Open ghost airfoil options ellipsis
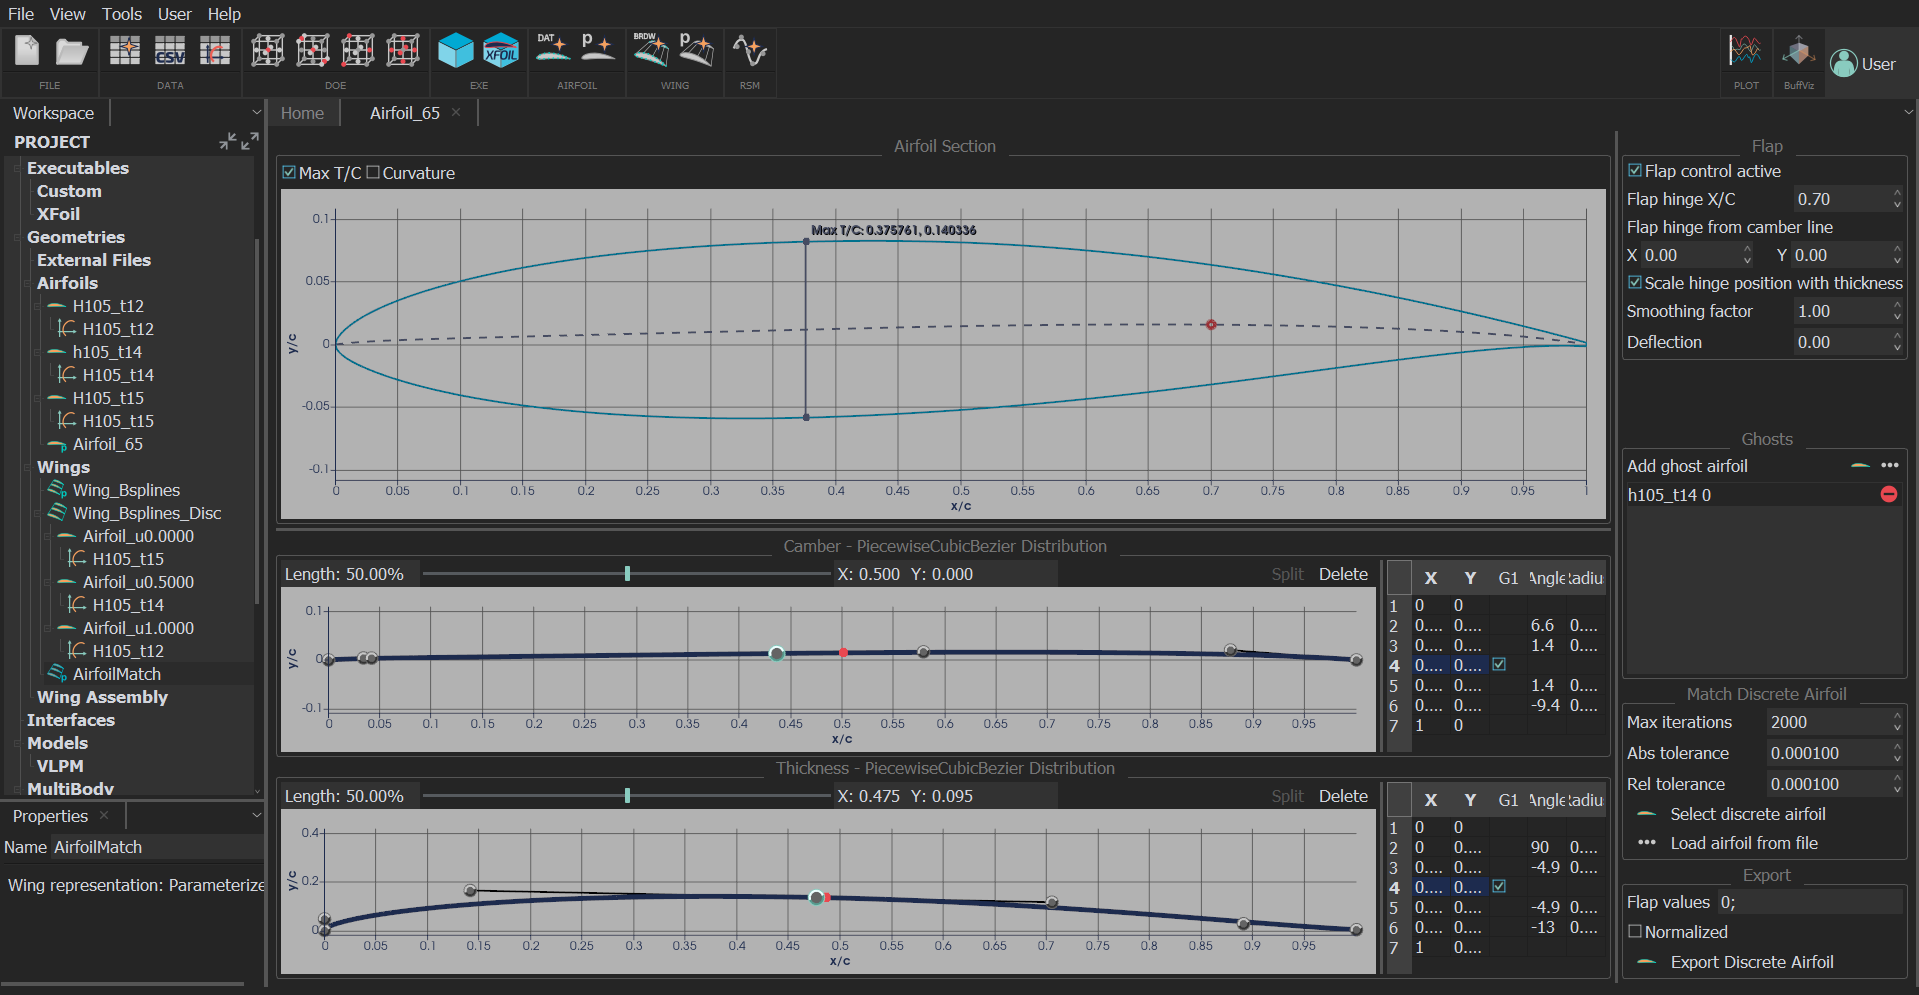1919x995 pixels. click(1889, 465)
